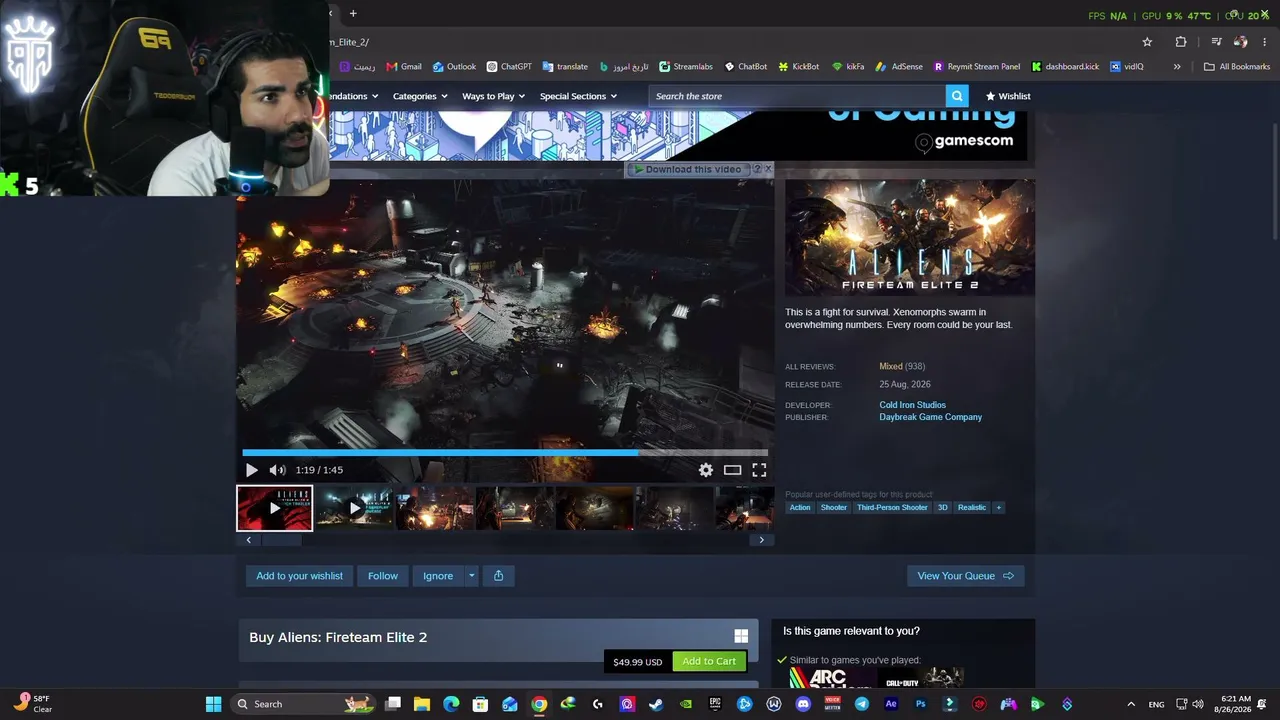Open the Outlook bookmark

click(x=454, y=67)
